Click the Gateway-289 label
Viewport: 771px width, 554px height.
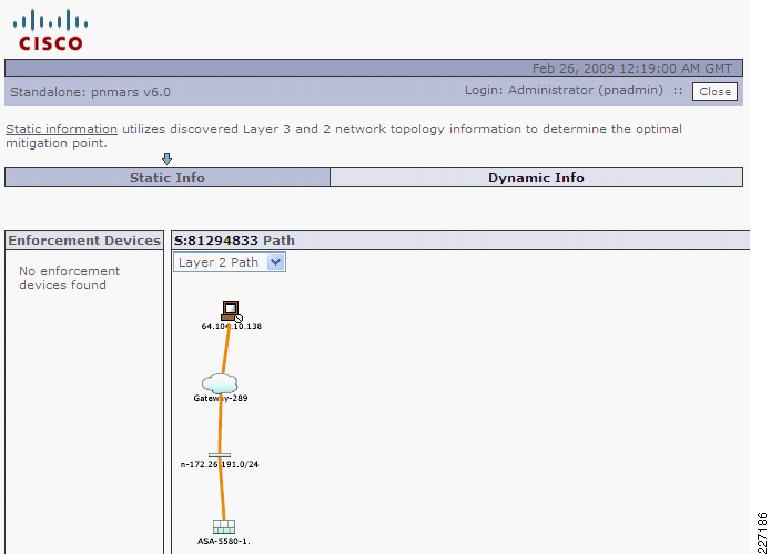coord(220,398)
